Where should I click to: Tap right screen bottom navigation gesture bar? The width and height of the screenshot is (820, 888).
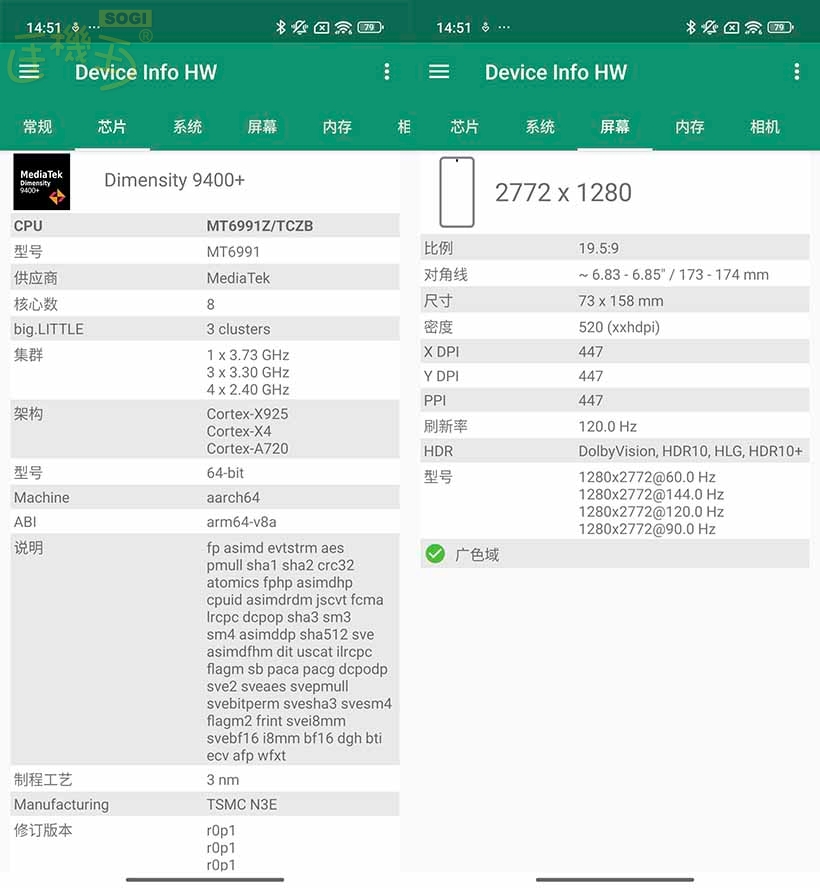click(x=615, y=880)
